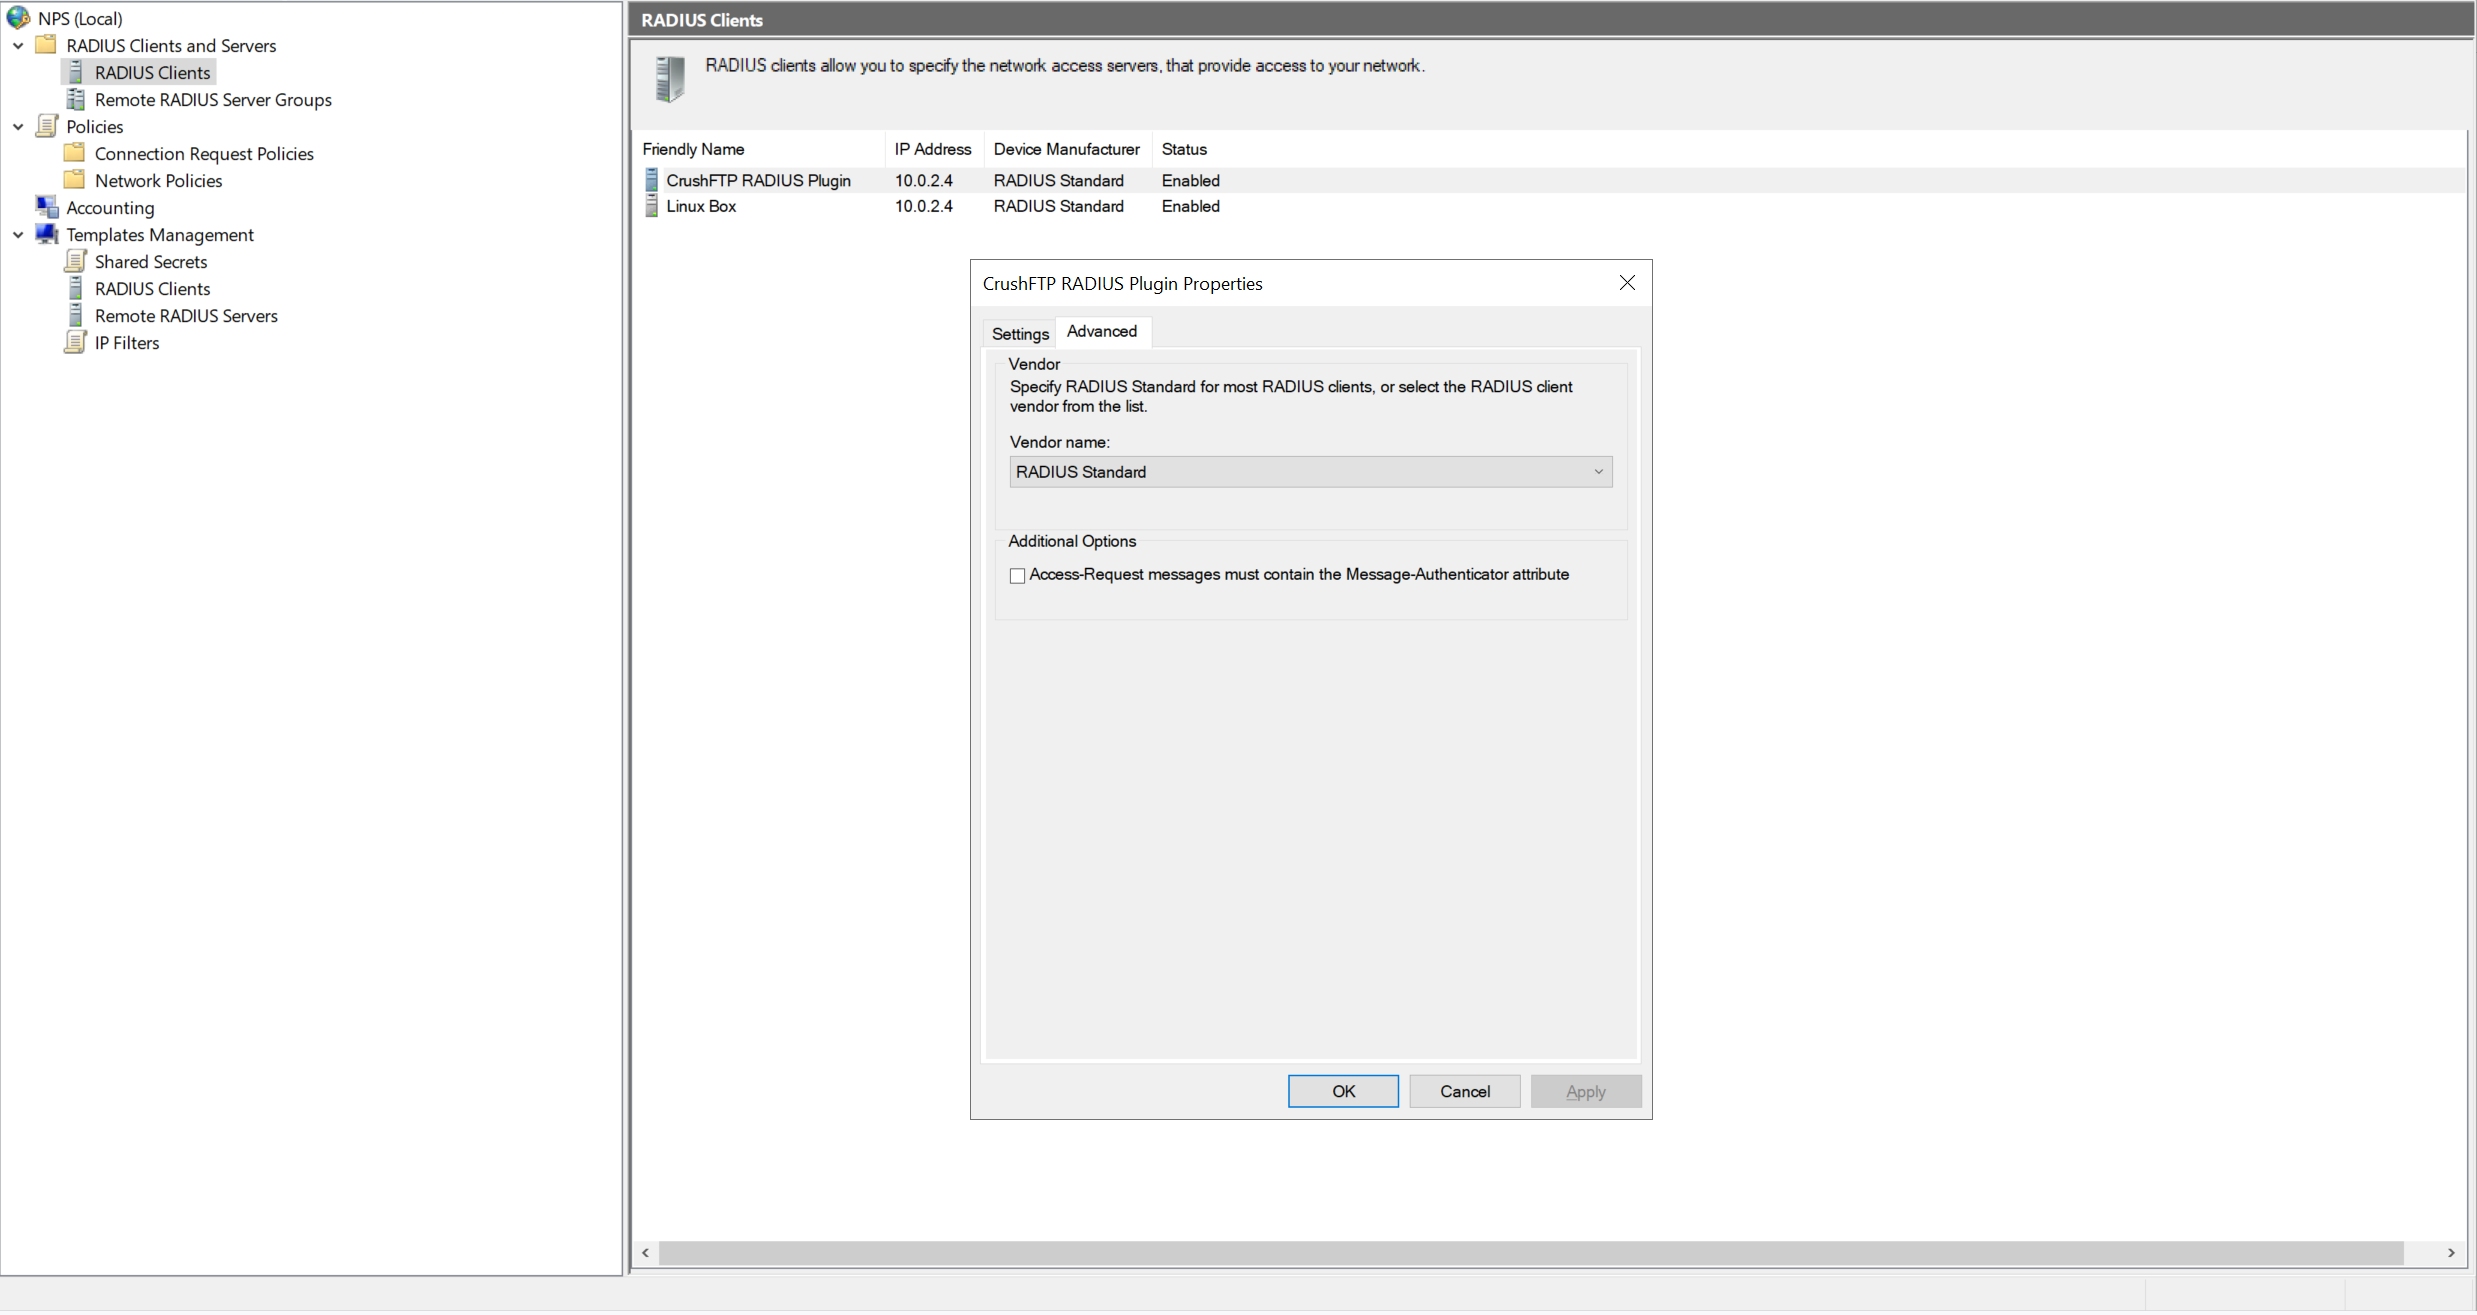Close the CrushFTP RADIUS Plugin Properties dialog

1627,283
